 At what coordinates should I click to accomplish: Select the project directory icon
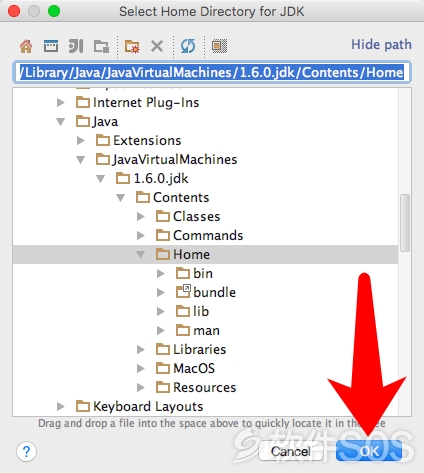click(x=76, y=46)
